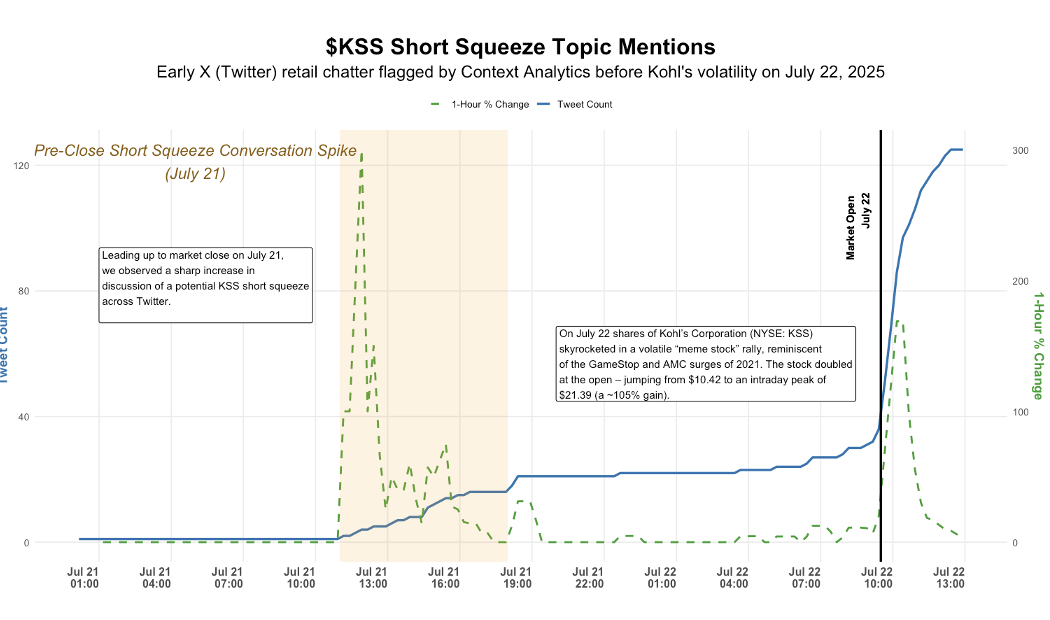Image resolution: width=1050 pixels, height=620 pixels.
Task: Click the "Leading up to market close" annotation box
Action: [206, 285]
